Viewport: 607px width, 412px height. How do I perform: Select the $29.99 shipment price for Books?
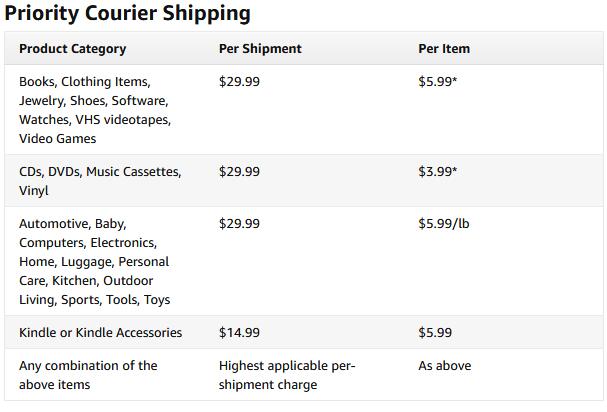(x=239, y=82)
